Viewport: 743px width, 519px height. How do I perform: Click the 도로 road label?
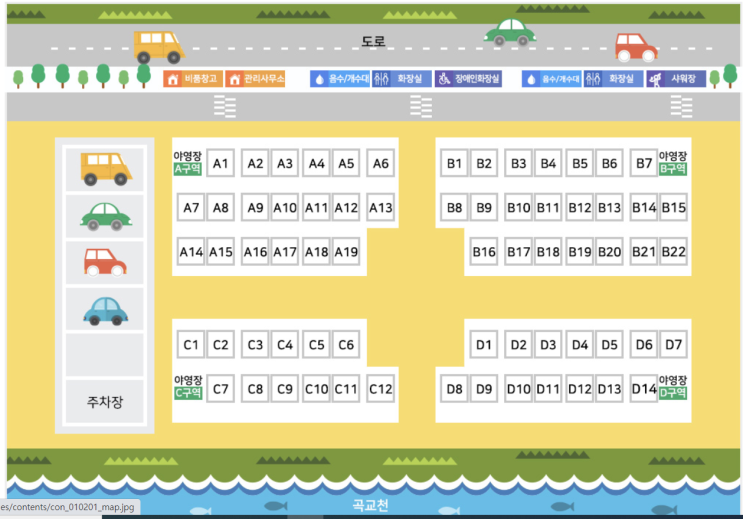[x=373, y=41]
